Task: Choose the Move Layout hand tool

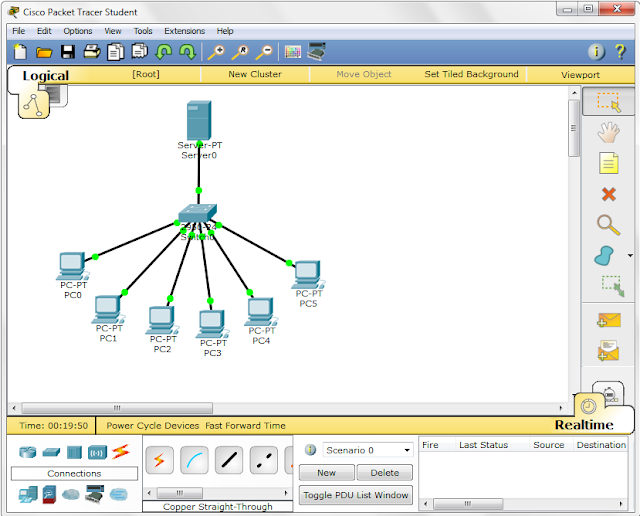Action: tap(609, 133)
